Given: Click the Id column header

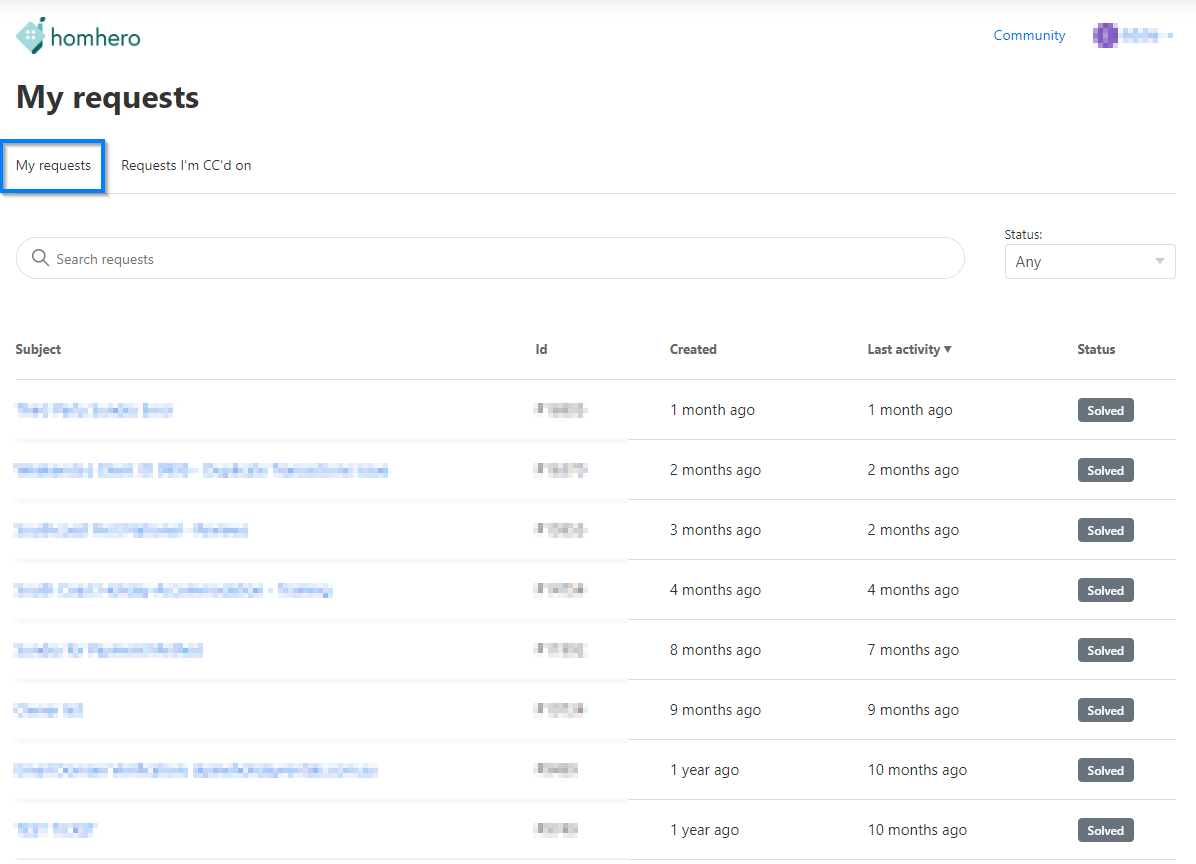Looking at the screenshot, I should click(x=541, y=349).
